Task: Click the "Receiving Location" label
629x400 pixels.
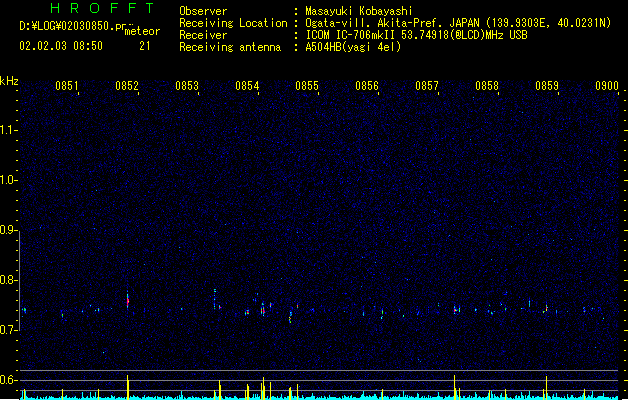Action: (233, 23)
